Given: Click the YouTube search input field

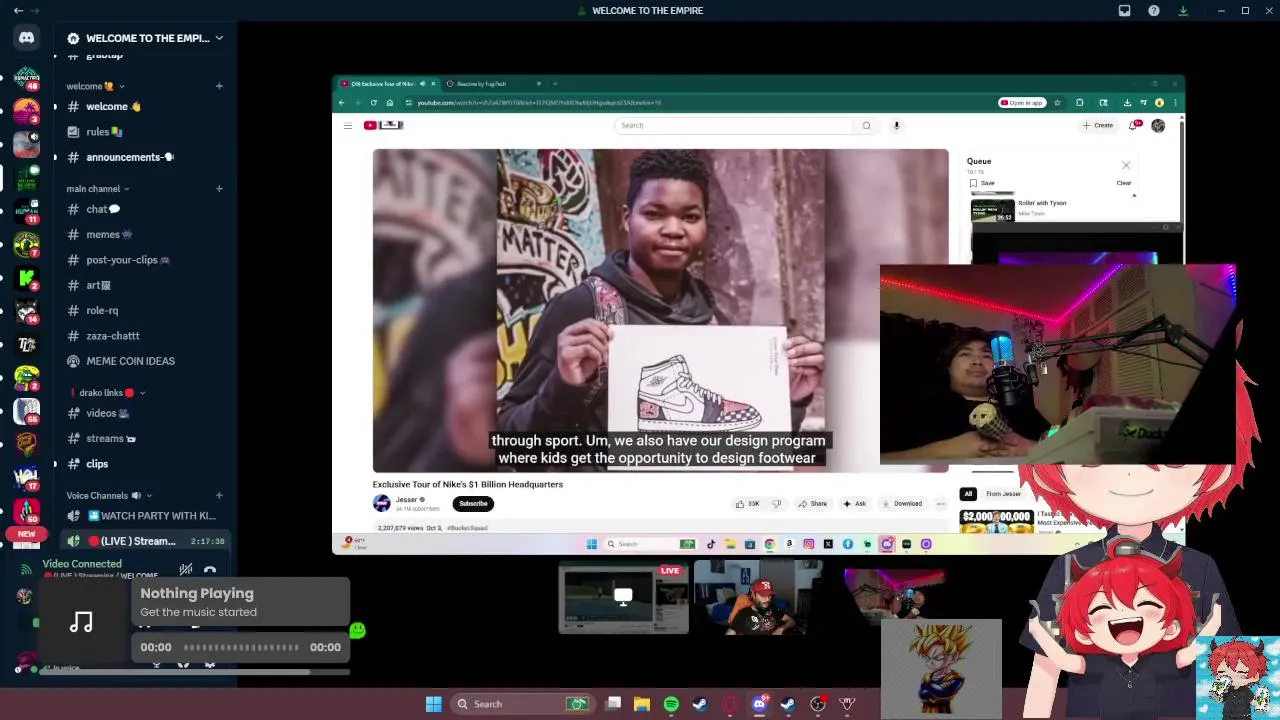Looking at the screenshot, I should click(x=735, y=125).
